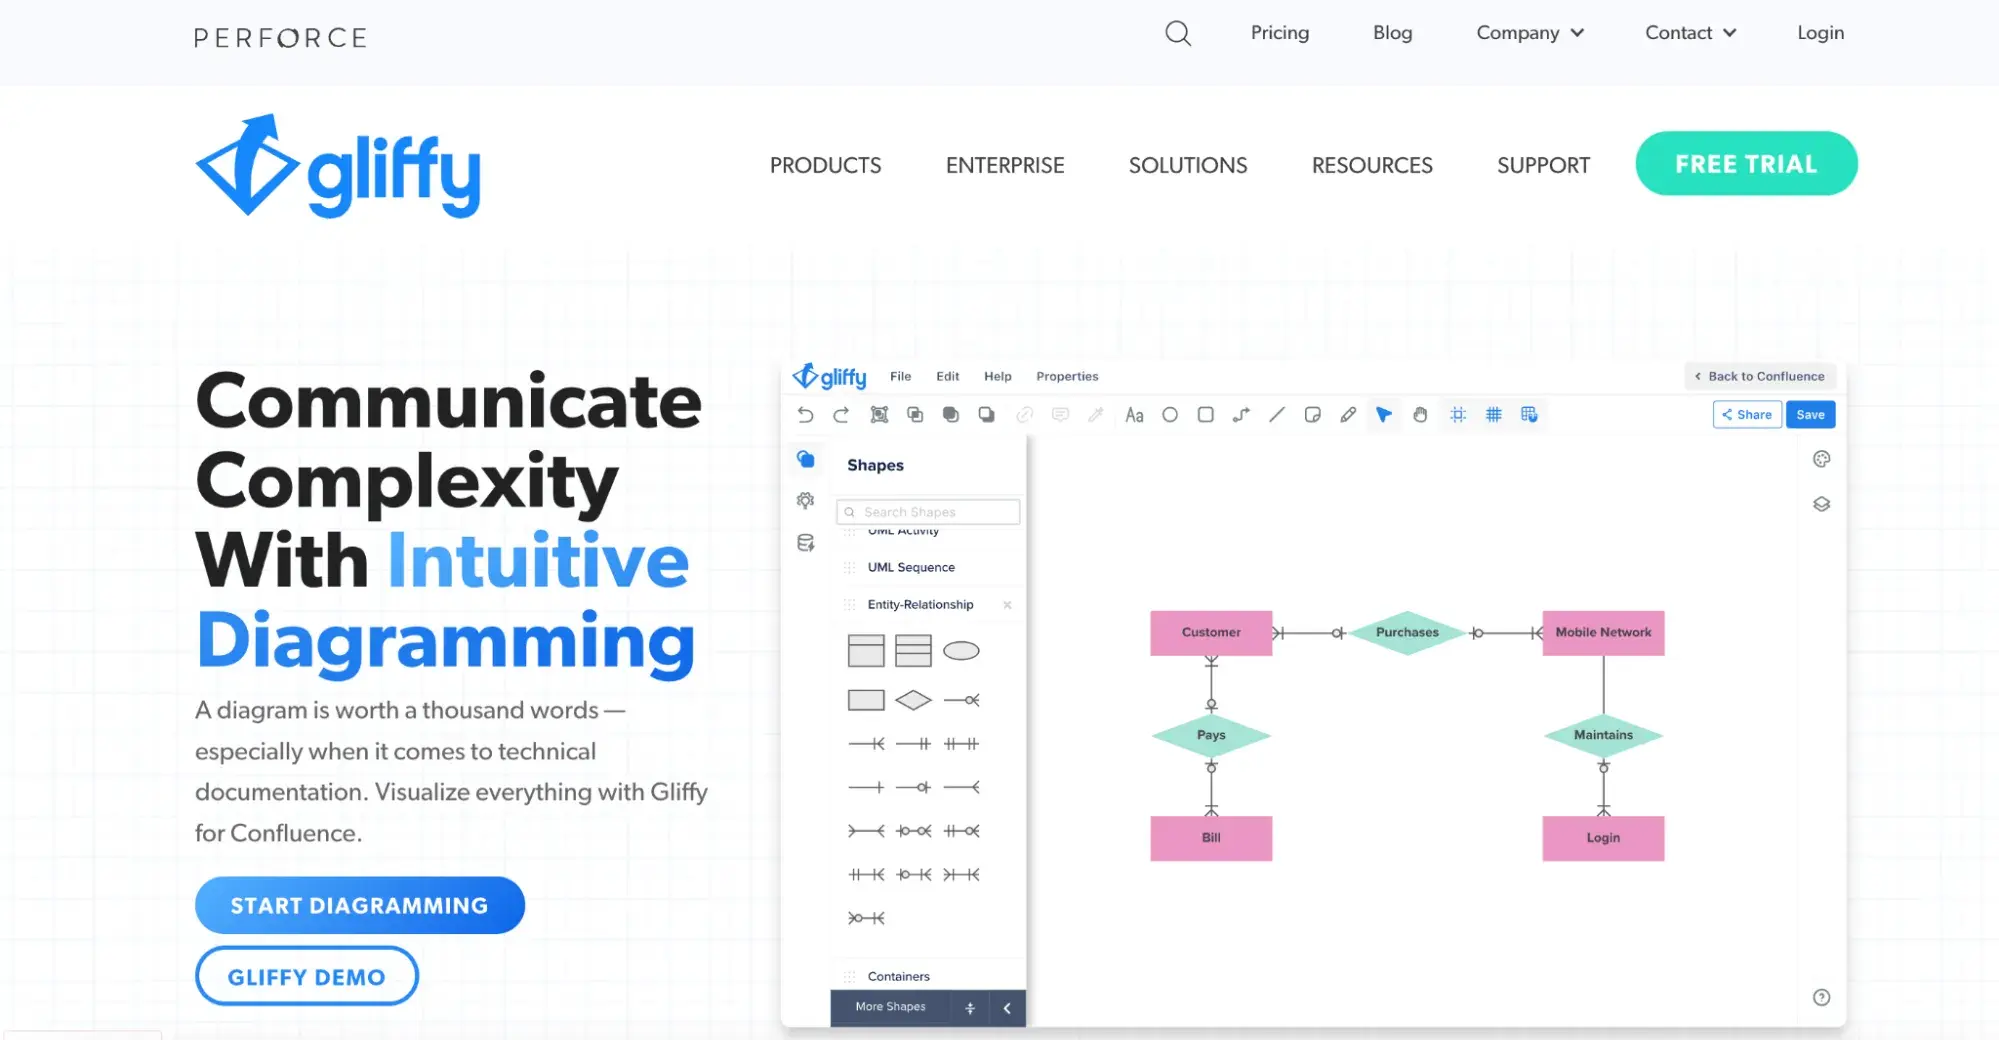Select the ellipse shape tool
Screen dimensions: 1999x1041
pos(1170,415)
